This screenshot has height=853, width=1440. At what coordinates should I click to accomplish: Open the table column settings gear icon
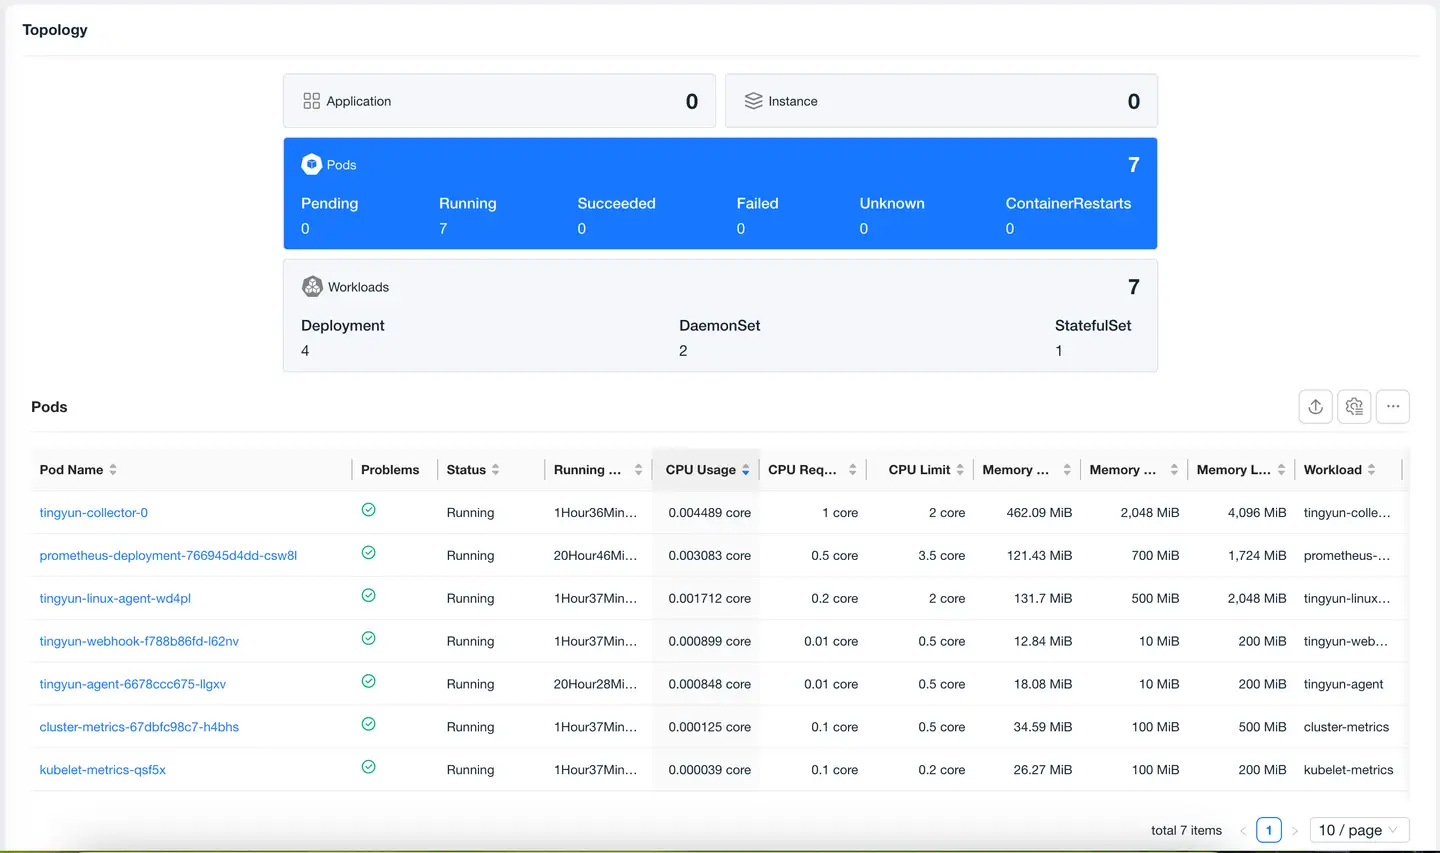(x=1354, y=407)
